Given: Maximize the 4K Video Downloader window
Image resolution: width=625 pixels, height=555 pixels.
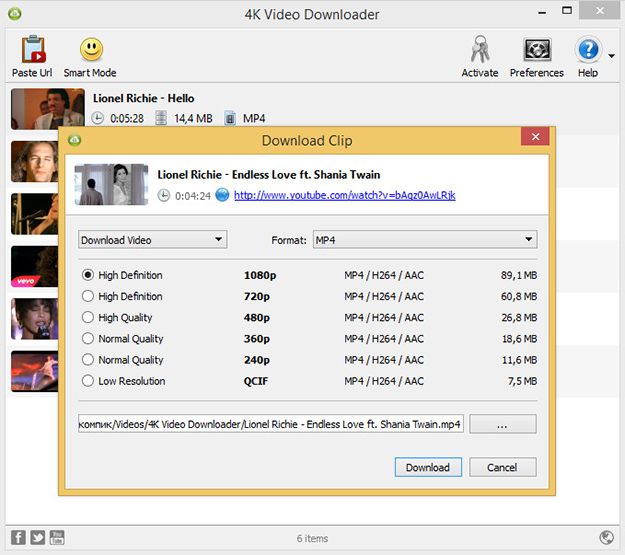Looking at the screenshot, I should [x=567, y=11].
